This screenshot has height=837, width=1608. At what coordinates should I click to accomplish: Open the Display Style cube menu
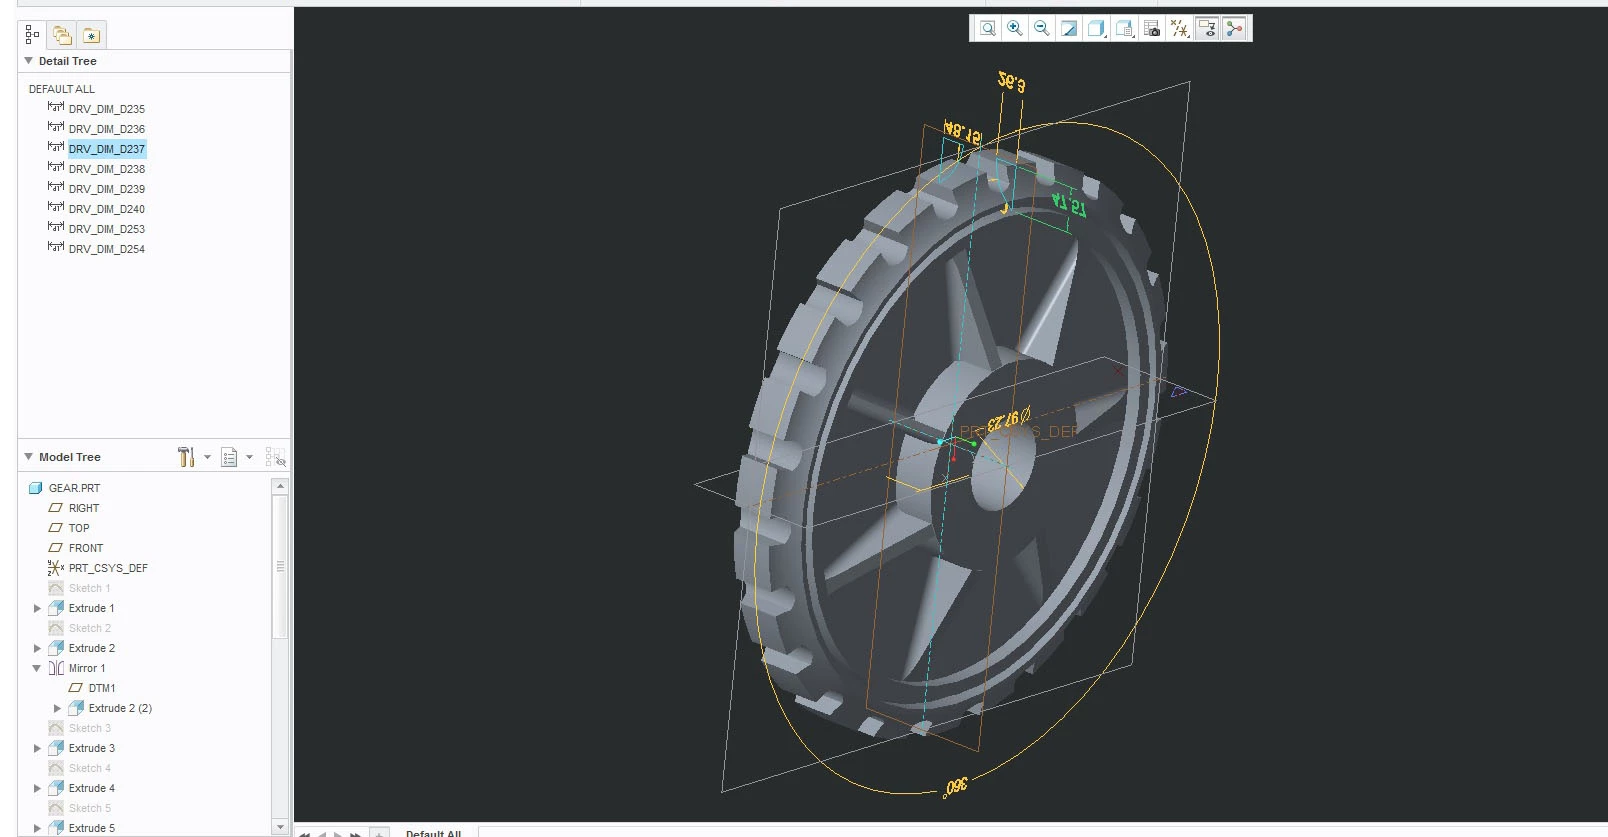1097,28
